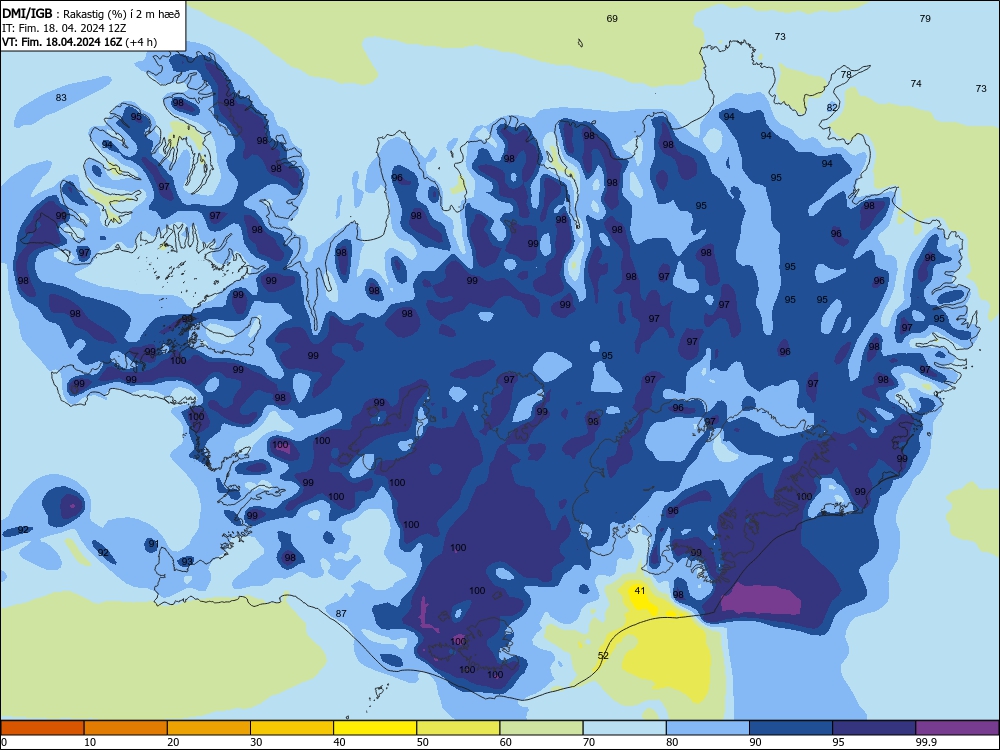This screenshot has width=1000, height=750.
Task: Select the 52 humidity value on the map
Action: (603, 656)
